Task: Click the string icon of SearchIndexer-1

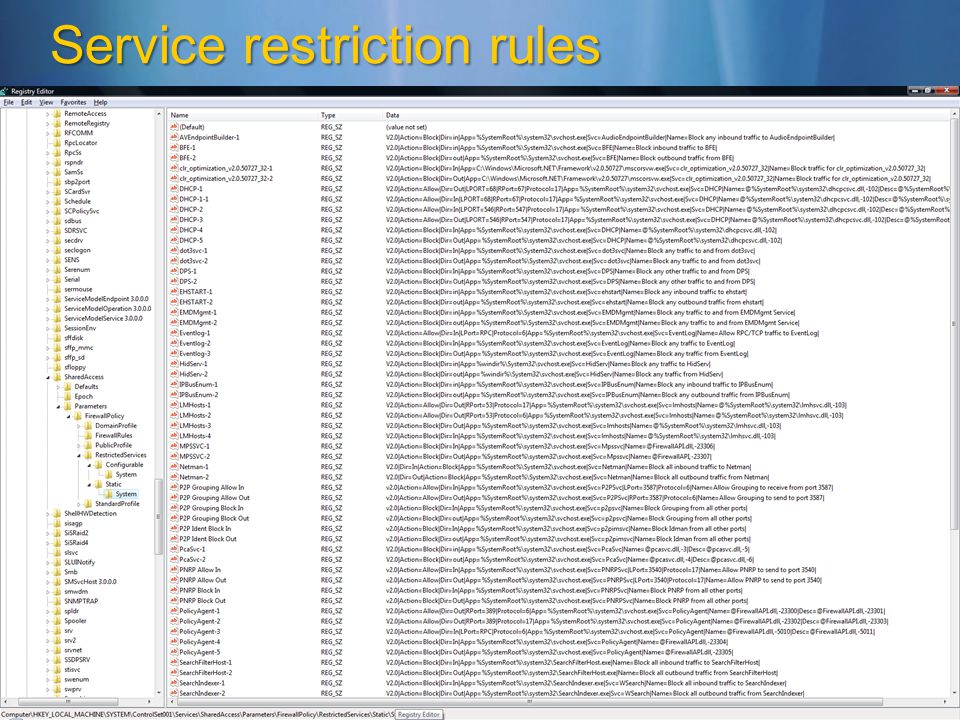Action: 174,683
